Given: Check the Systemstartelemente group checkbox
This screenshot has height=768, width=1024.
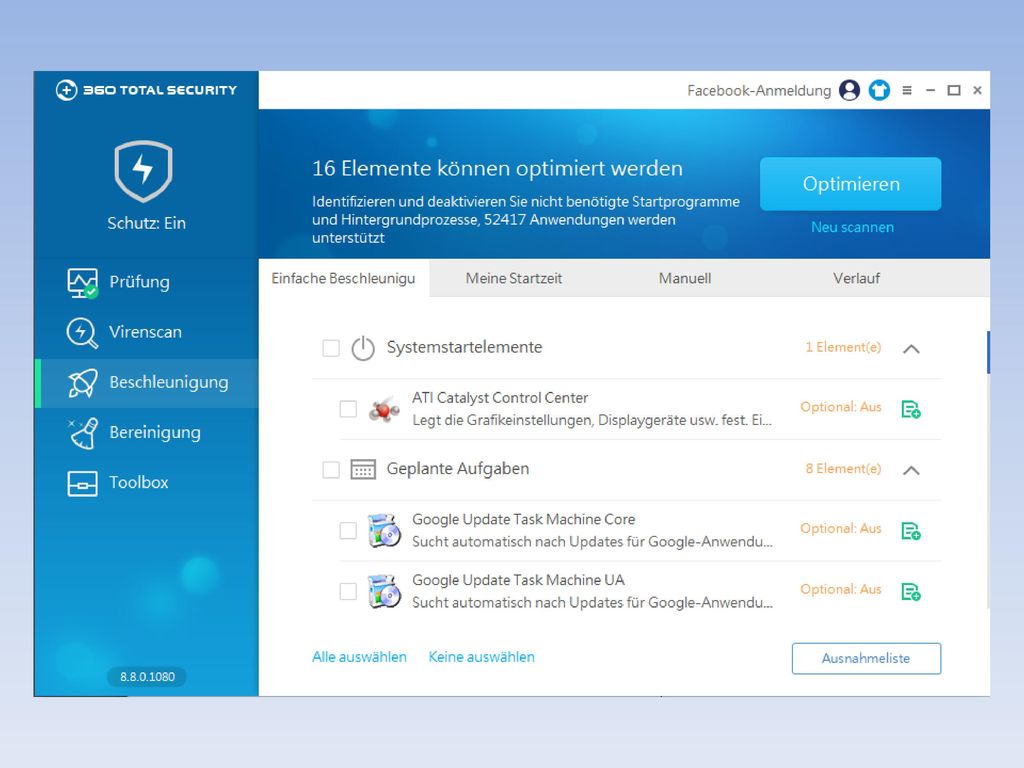Looking at the screenshot, I should (x=331, y=348).
